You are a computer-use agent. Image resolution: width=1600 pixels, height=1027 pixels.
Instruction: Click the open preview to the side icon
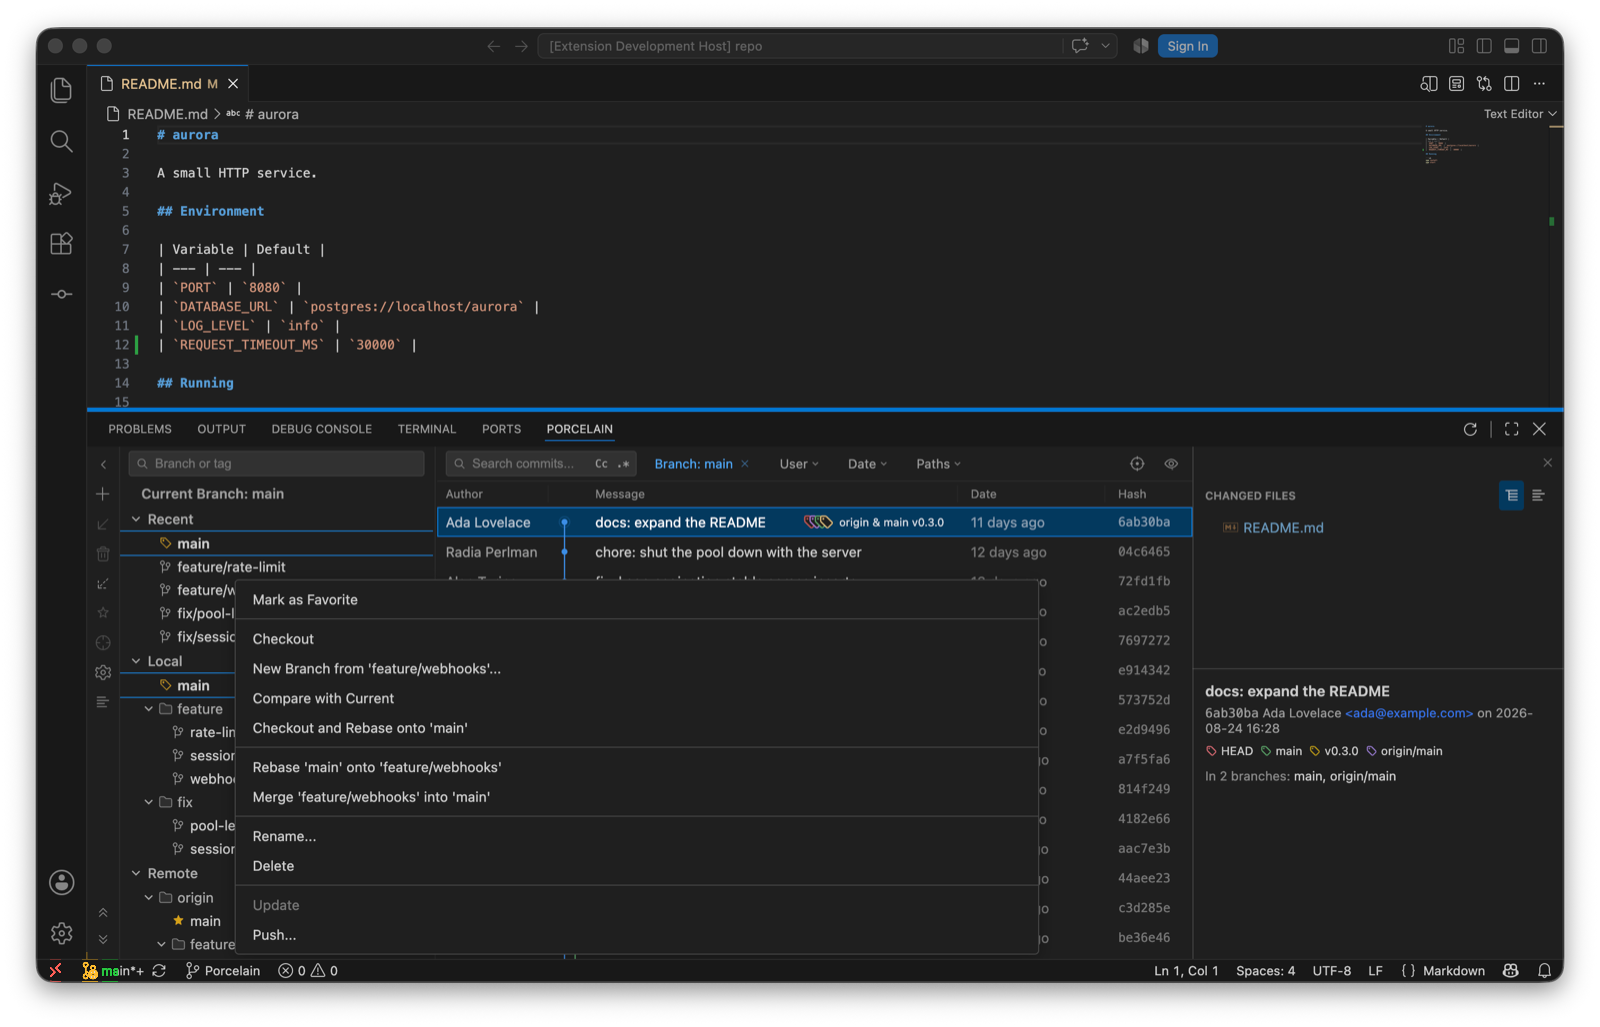(1428, 84)
